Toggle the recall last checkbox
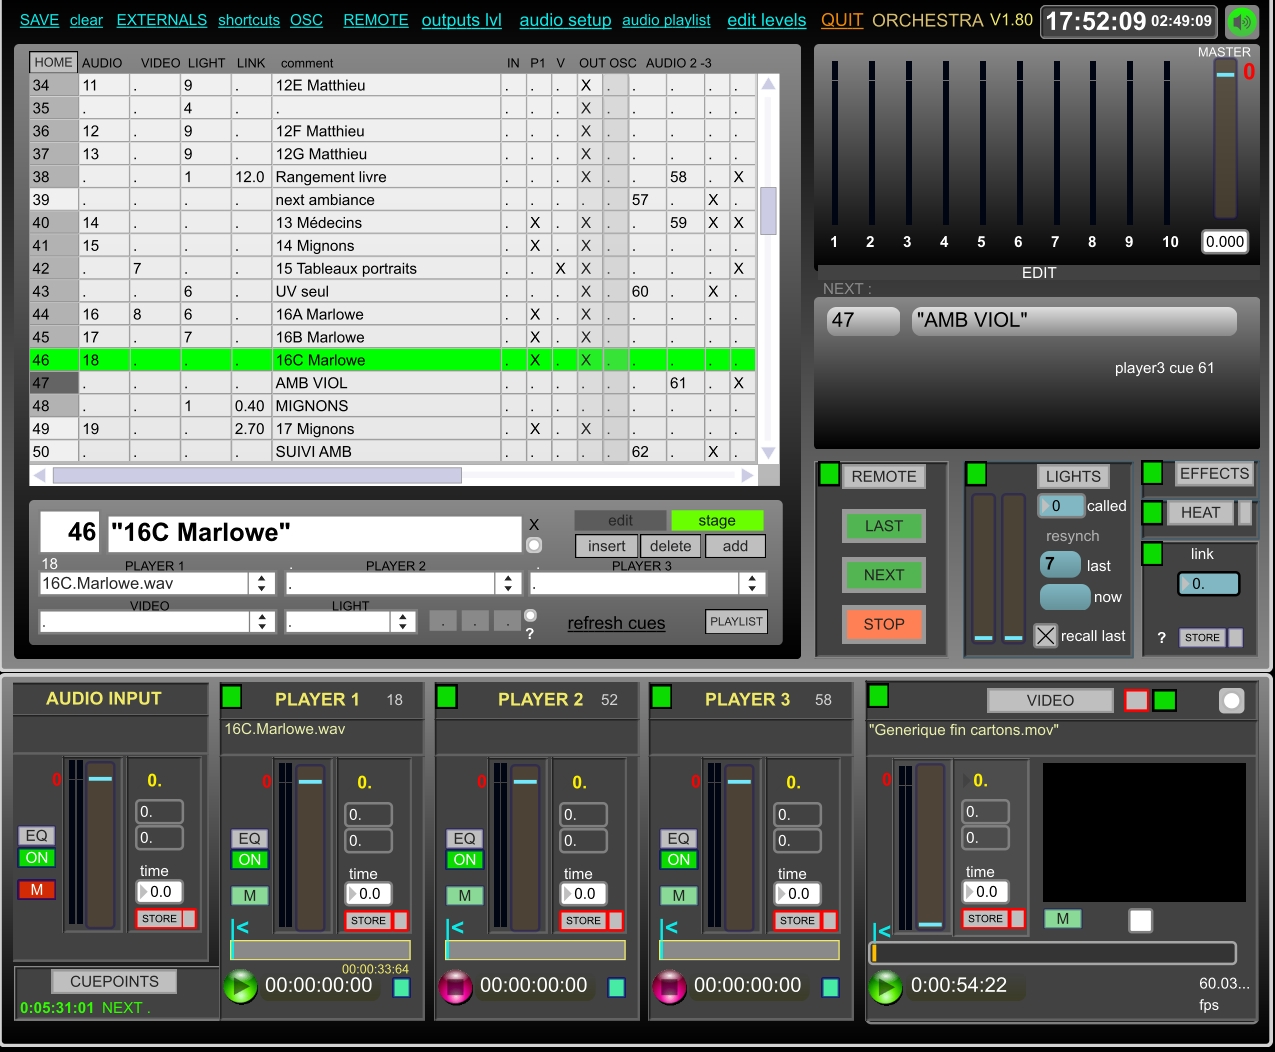The image size is (1275, 1052). (1045, 636)
